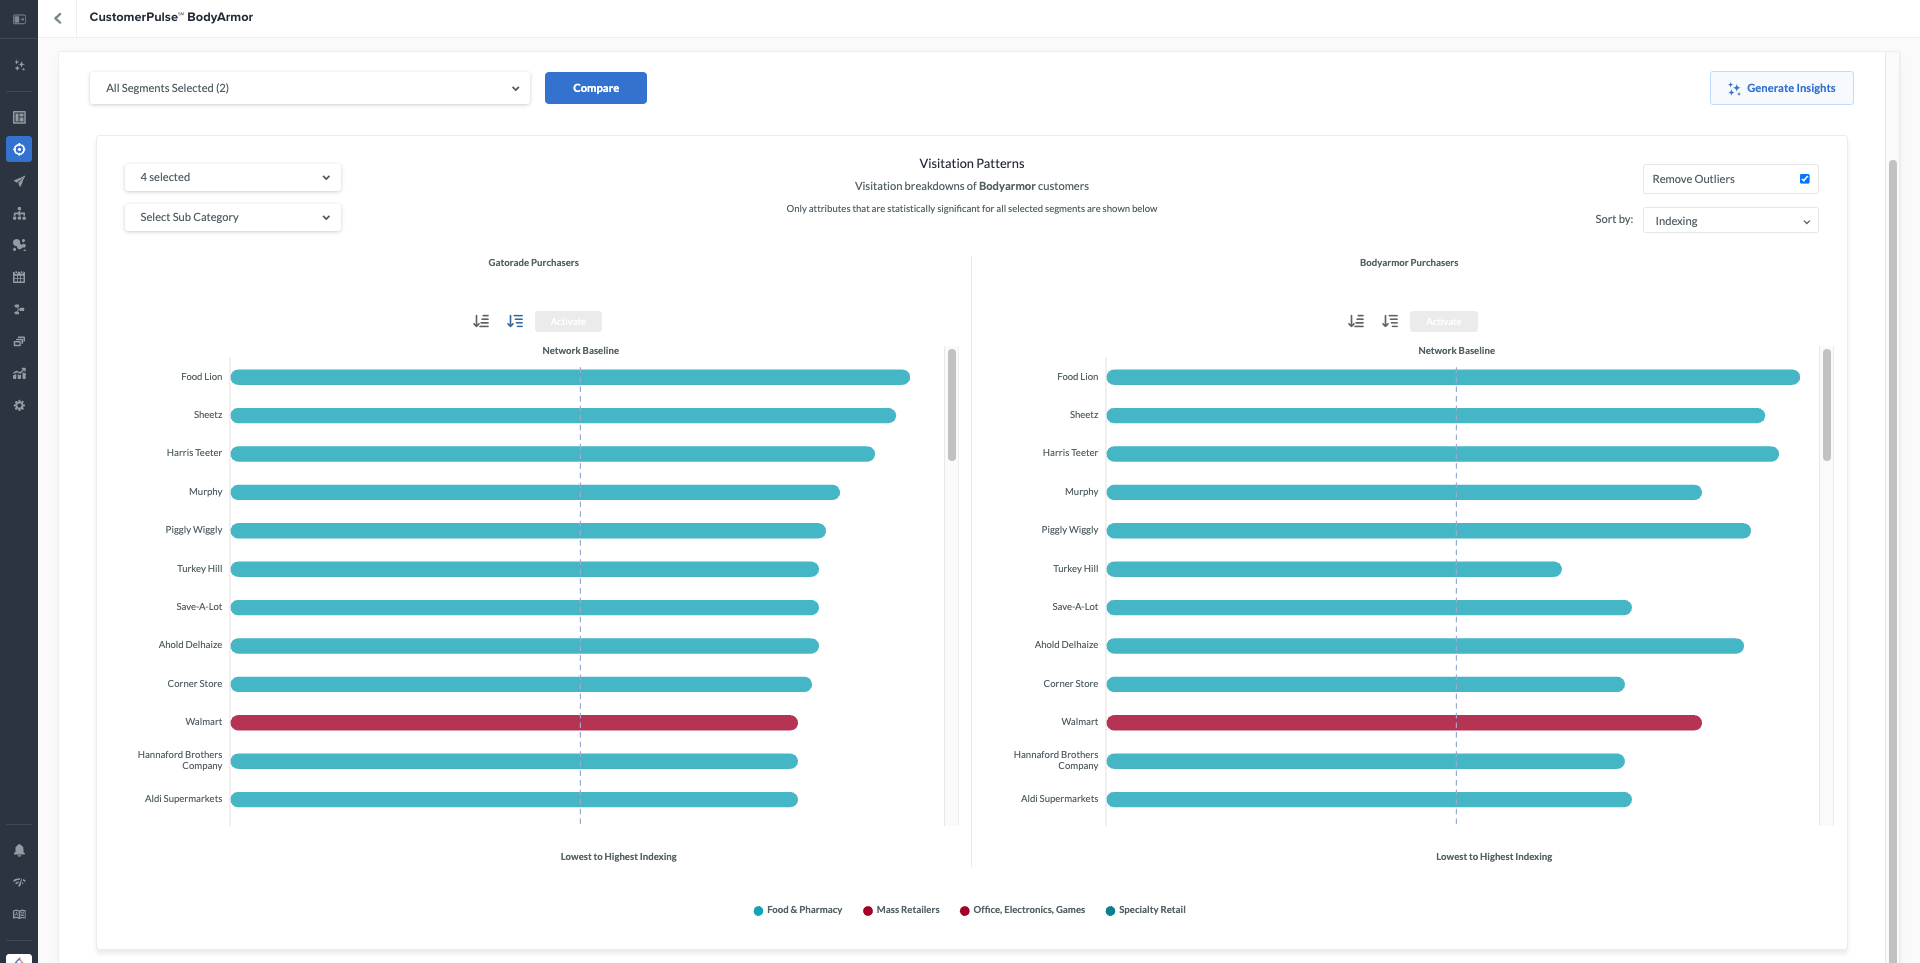Click Save-A-Lot label in Gatorade chart
This screenshot has height=963, width=1920.
coord(199,607)
